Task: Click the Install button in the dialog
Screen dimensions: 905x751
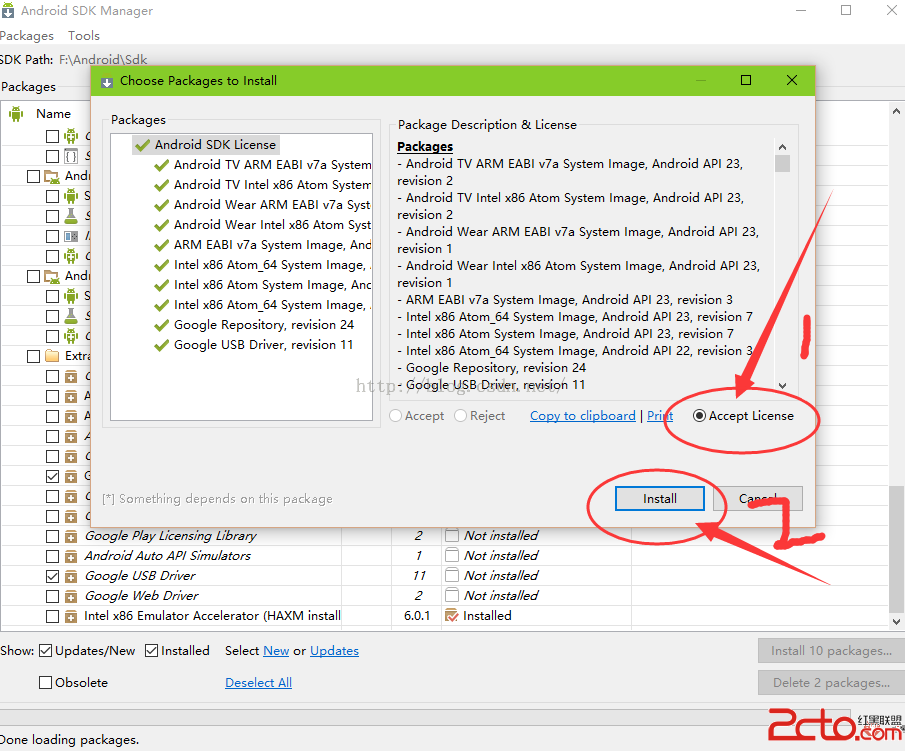Action: 659,499
